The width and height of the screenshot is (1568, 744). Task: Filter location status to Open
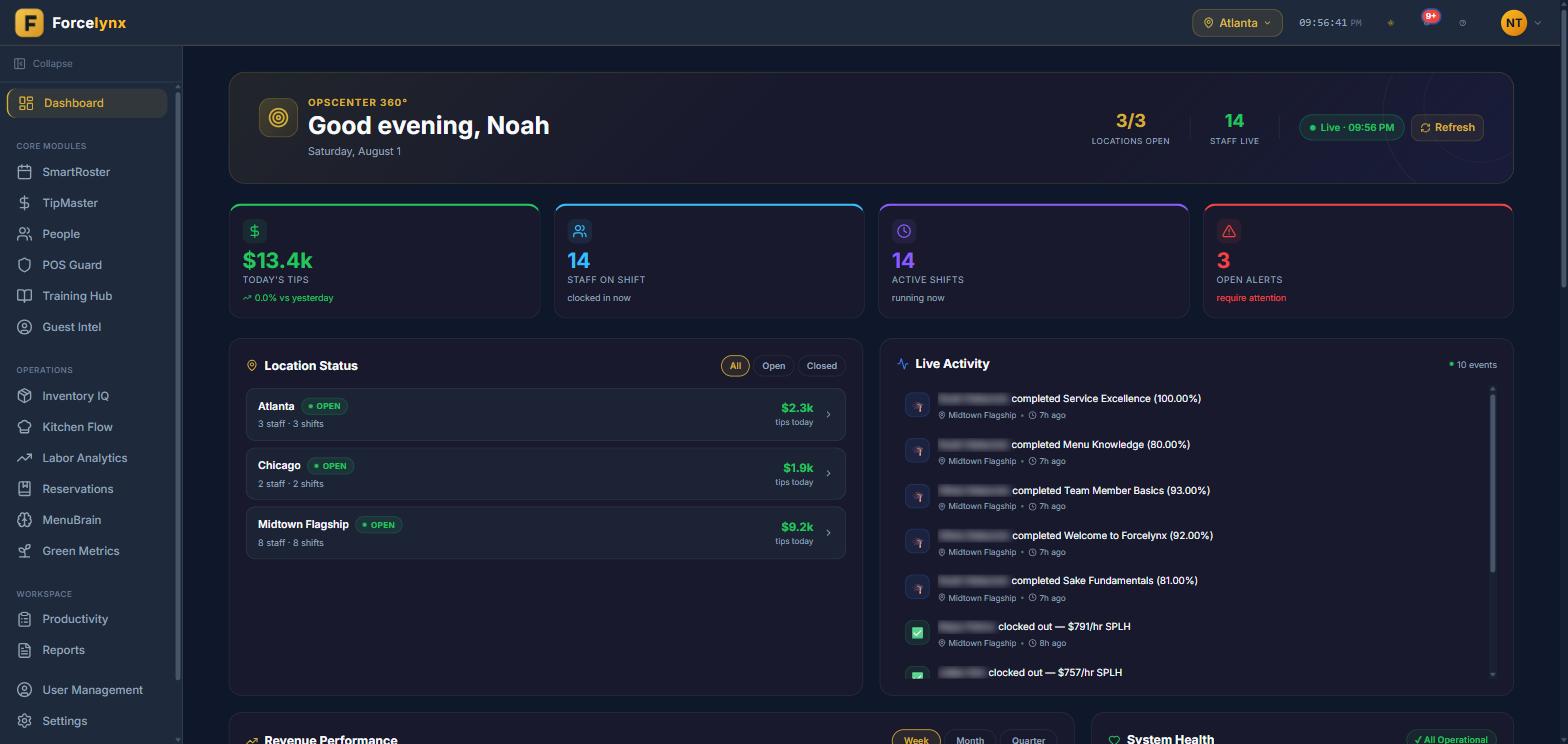[x=773, y=366]
